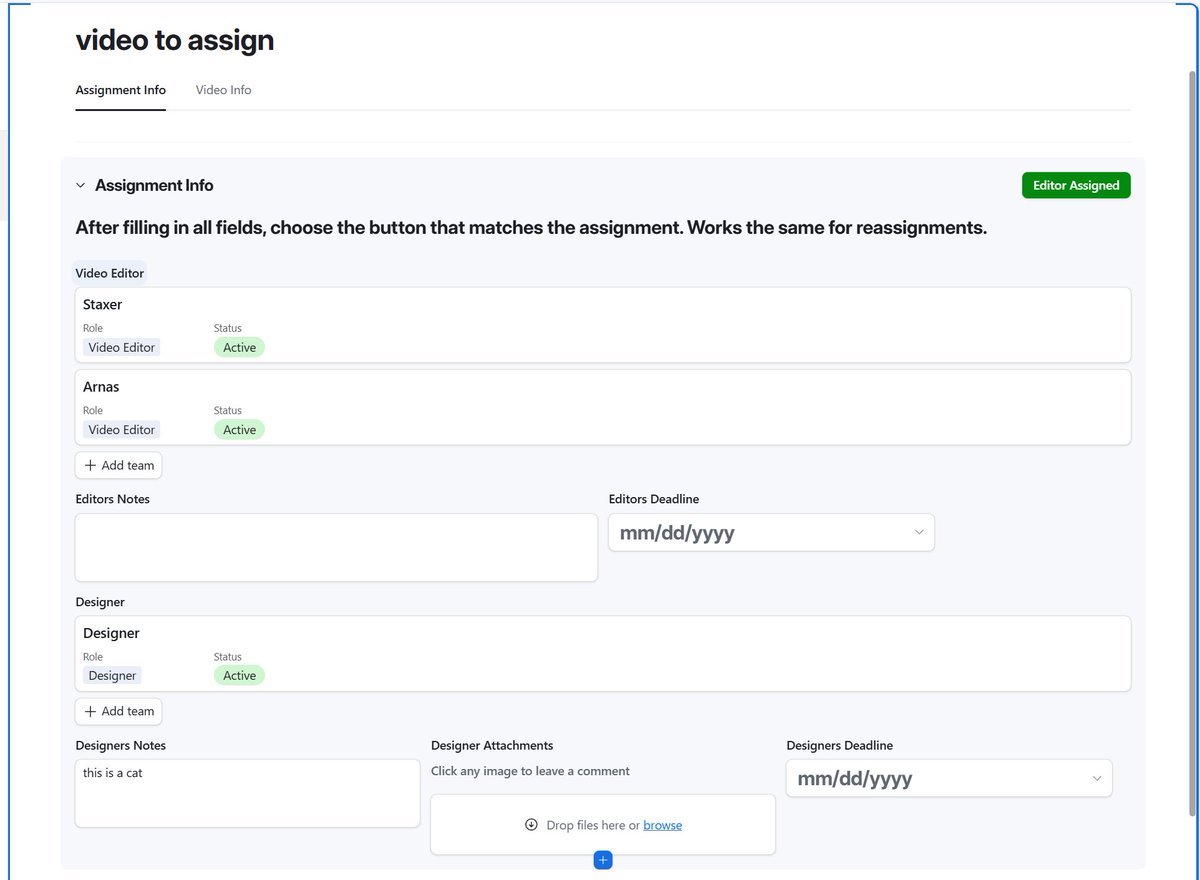
Task: Click the Active status on Staxer
Action: pyautogui.click(x=239, y=348)
